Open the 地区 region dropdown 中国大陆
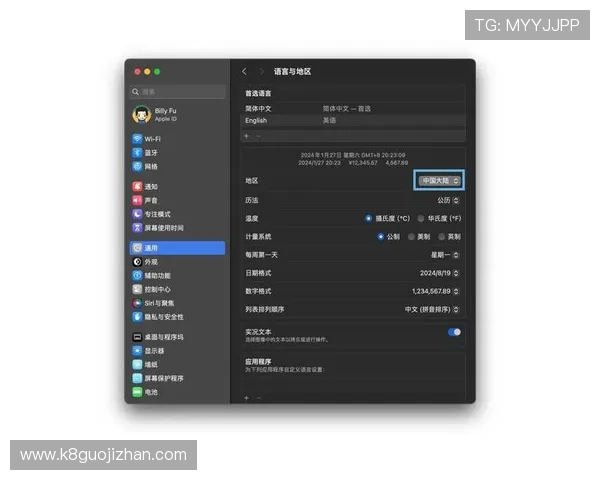 click(x=439, y=181)
